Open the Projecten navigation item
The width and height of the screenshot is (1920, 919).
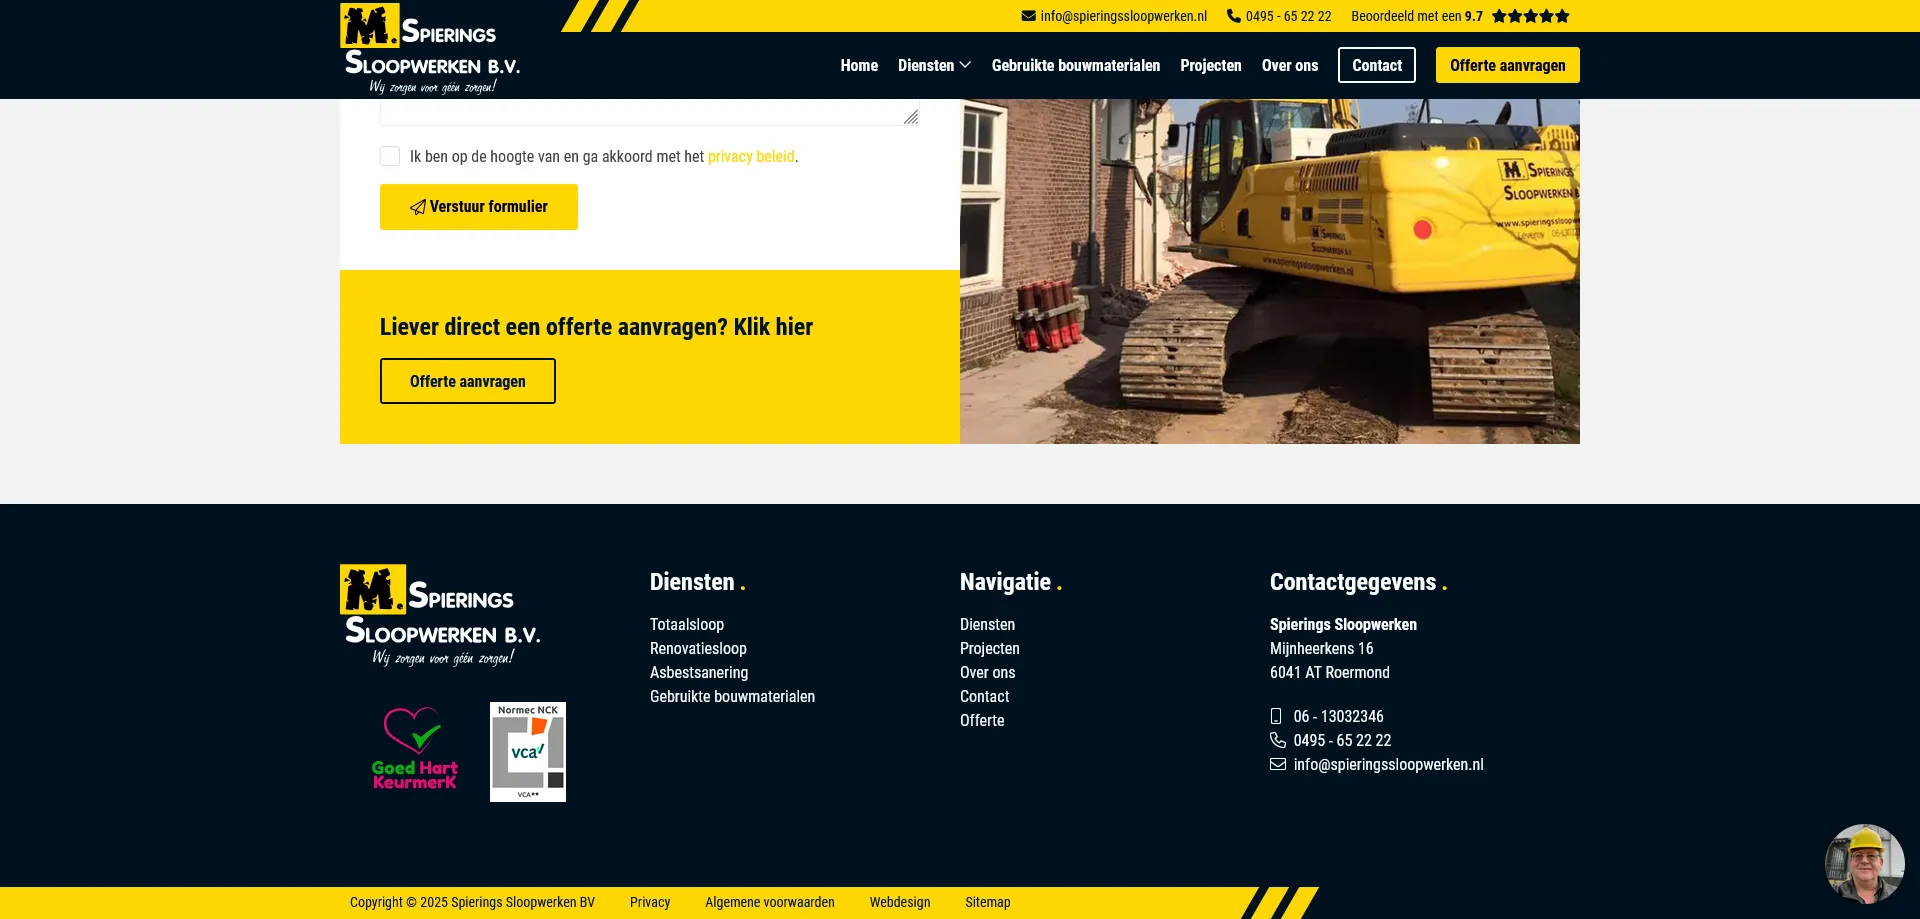tap(1210, 65)
